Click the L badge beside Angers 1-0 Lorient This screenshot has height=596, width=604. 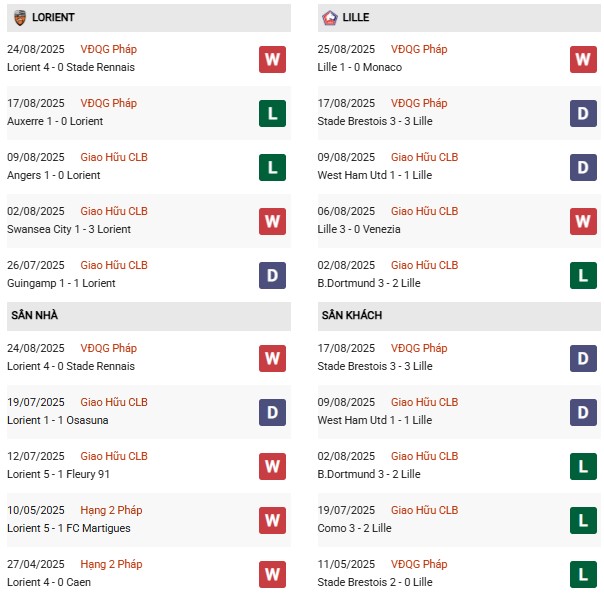point(272,167)
